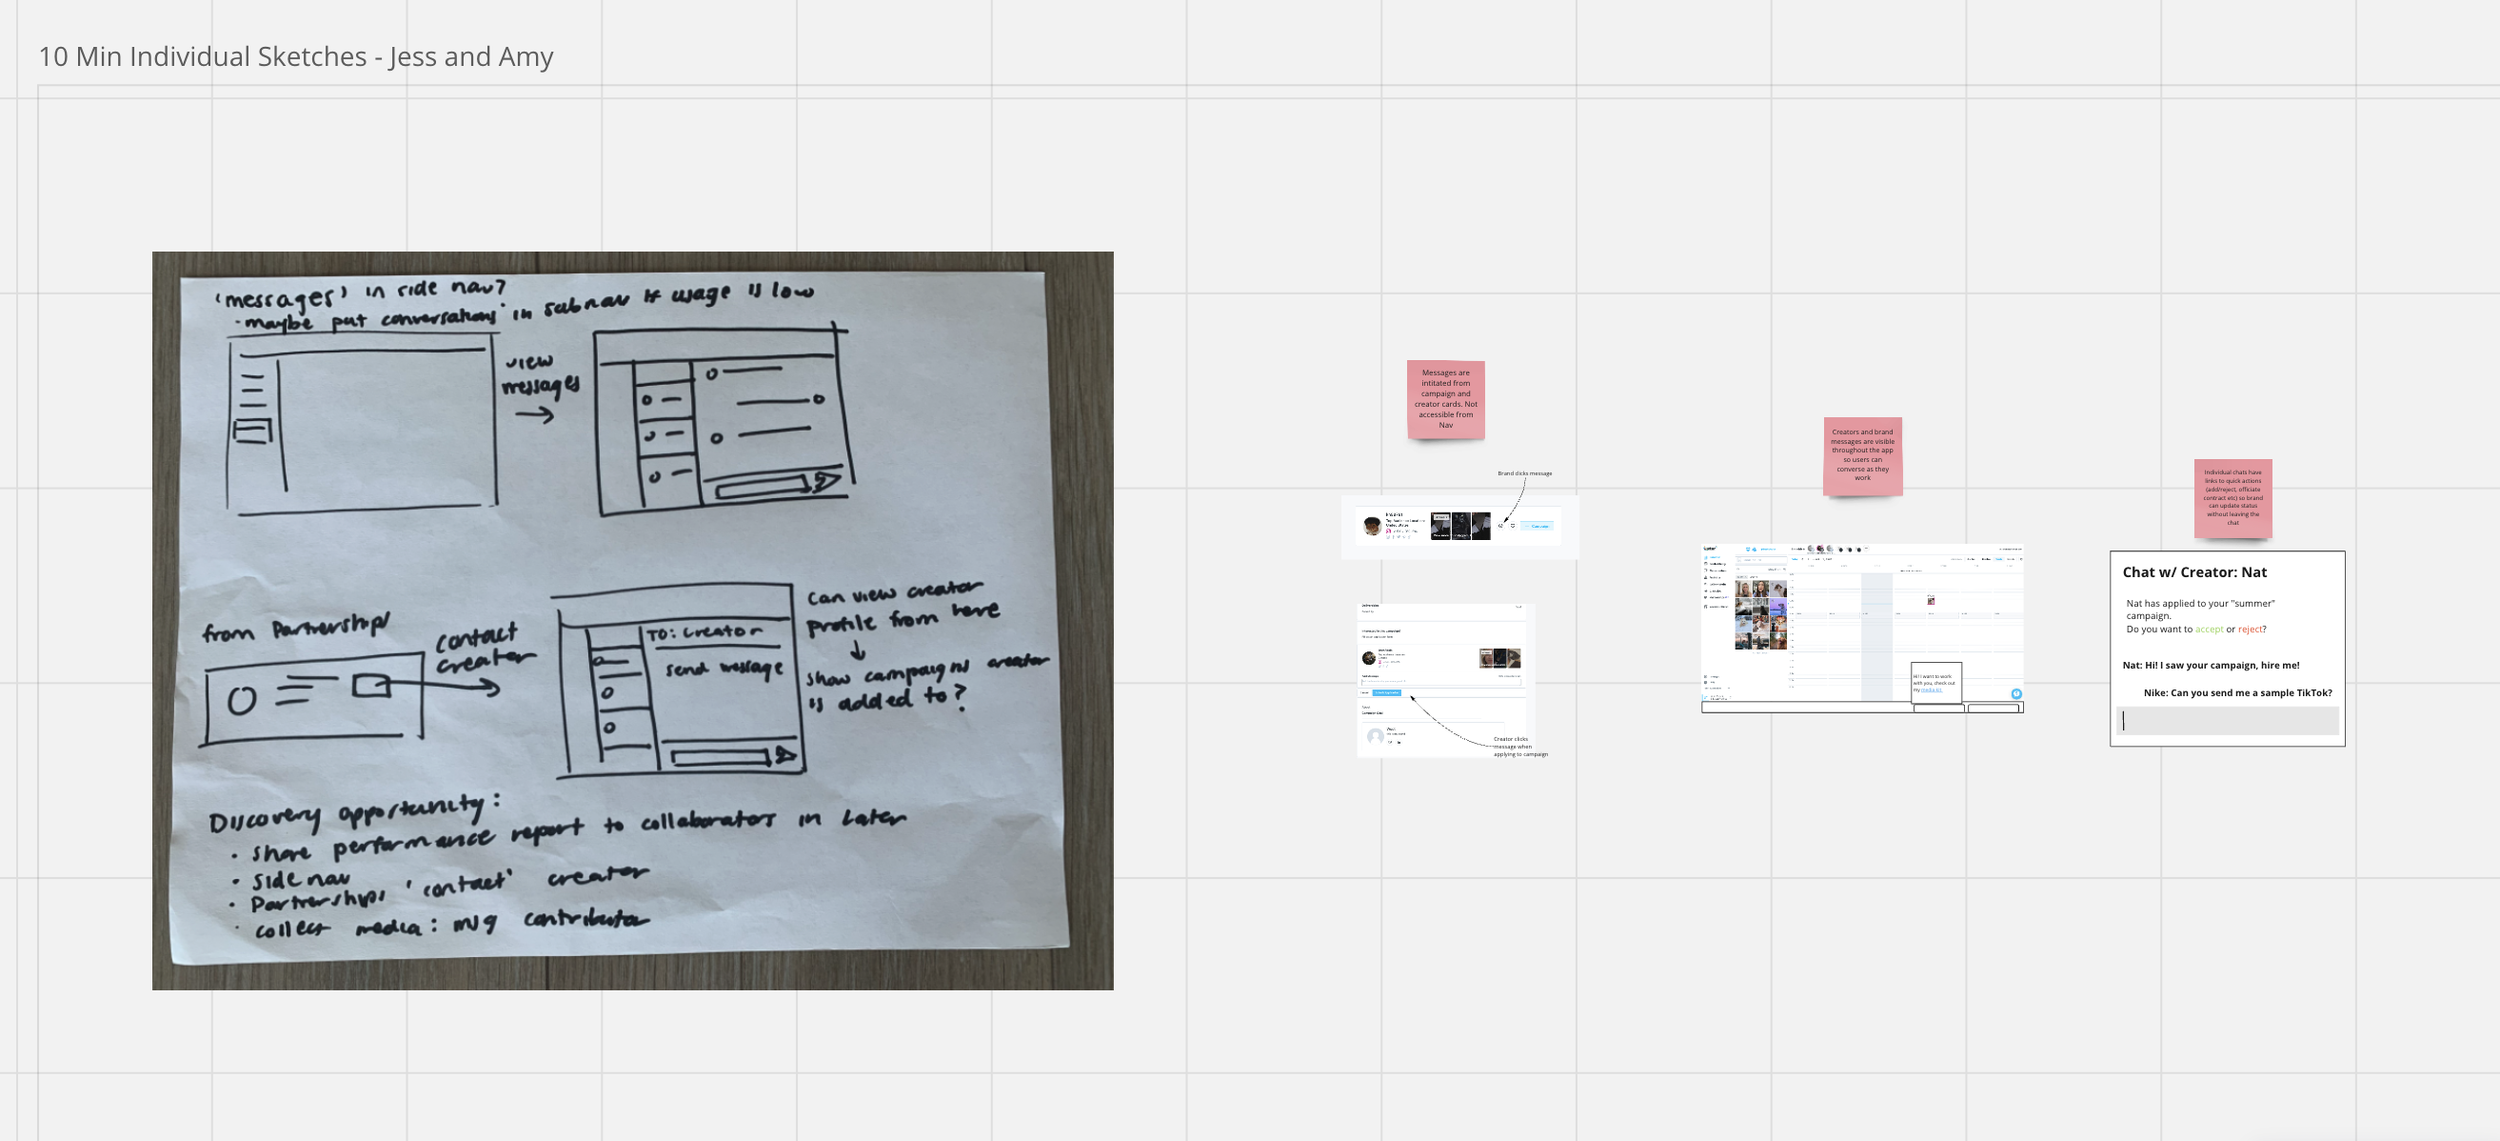
Task: Click the 'Nat: Hi! I saw your campaign' message
Action: 2210,665
